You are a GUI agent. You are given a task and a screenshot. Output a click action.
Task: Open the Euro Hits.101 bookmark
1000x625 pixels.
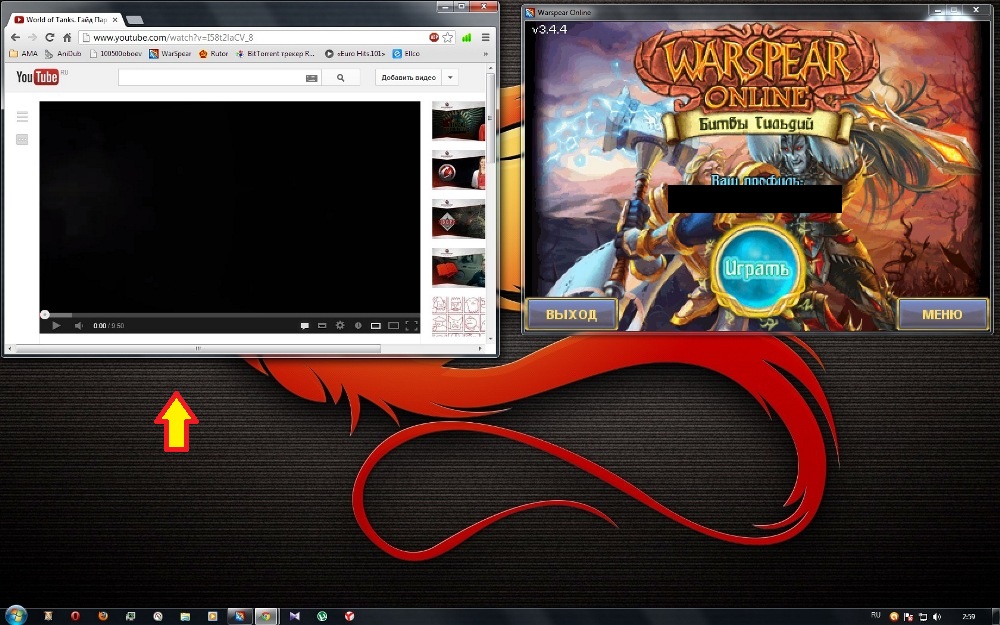(355, 54)
